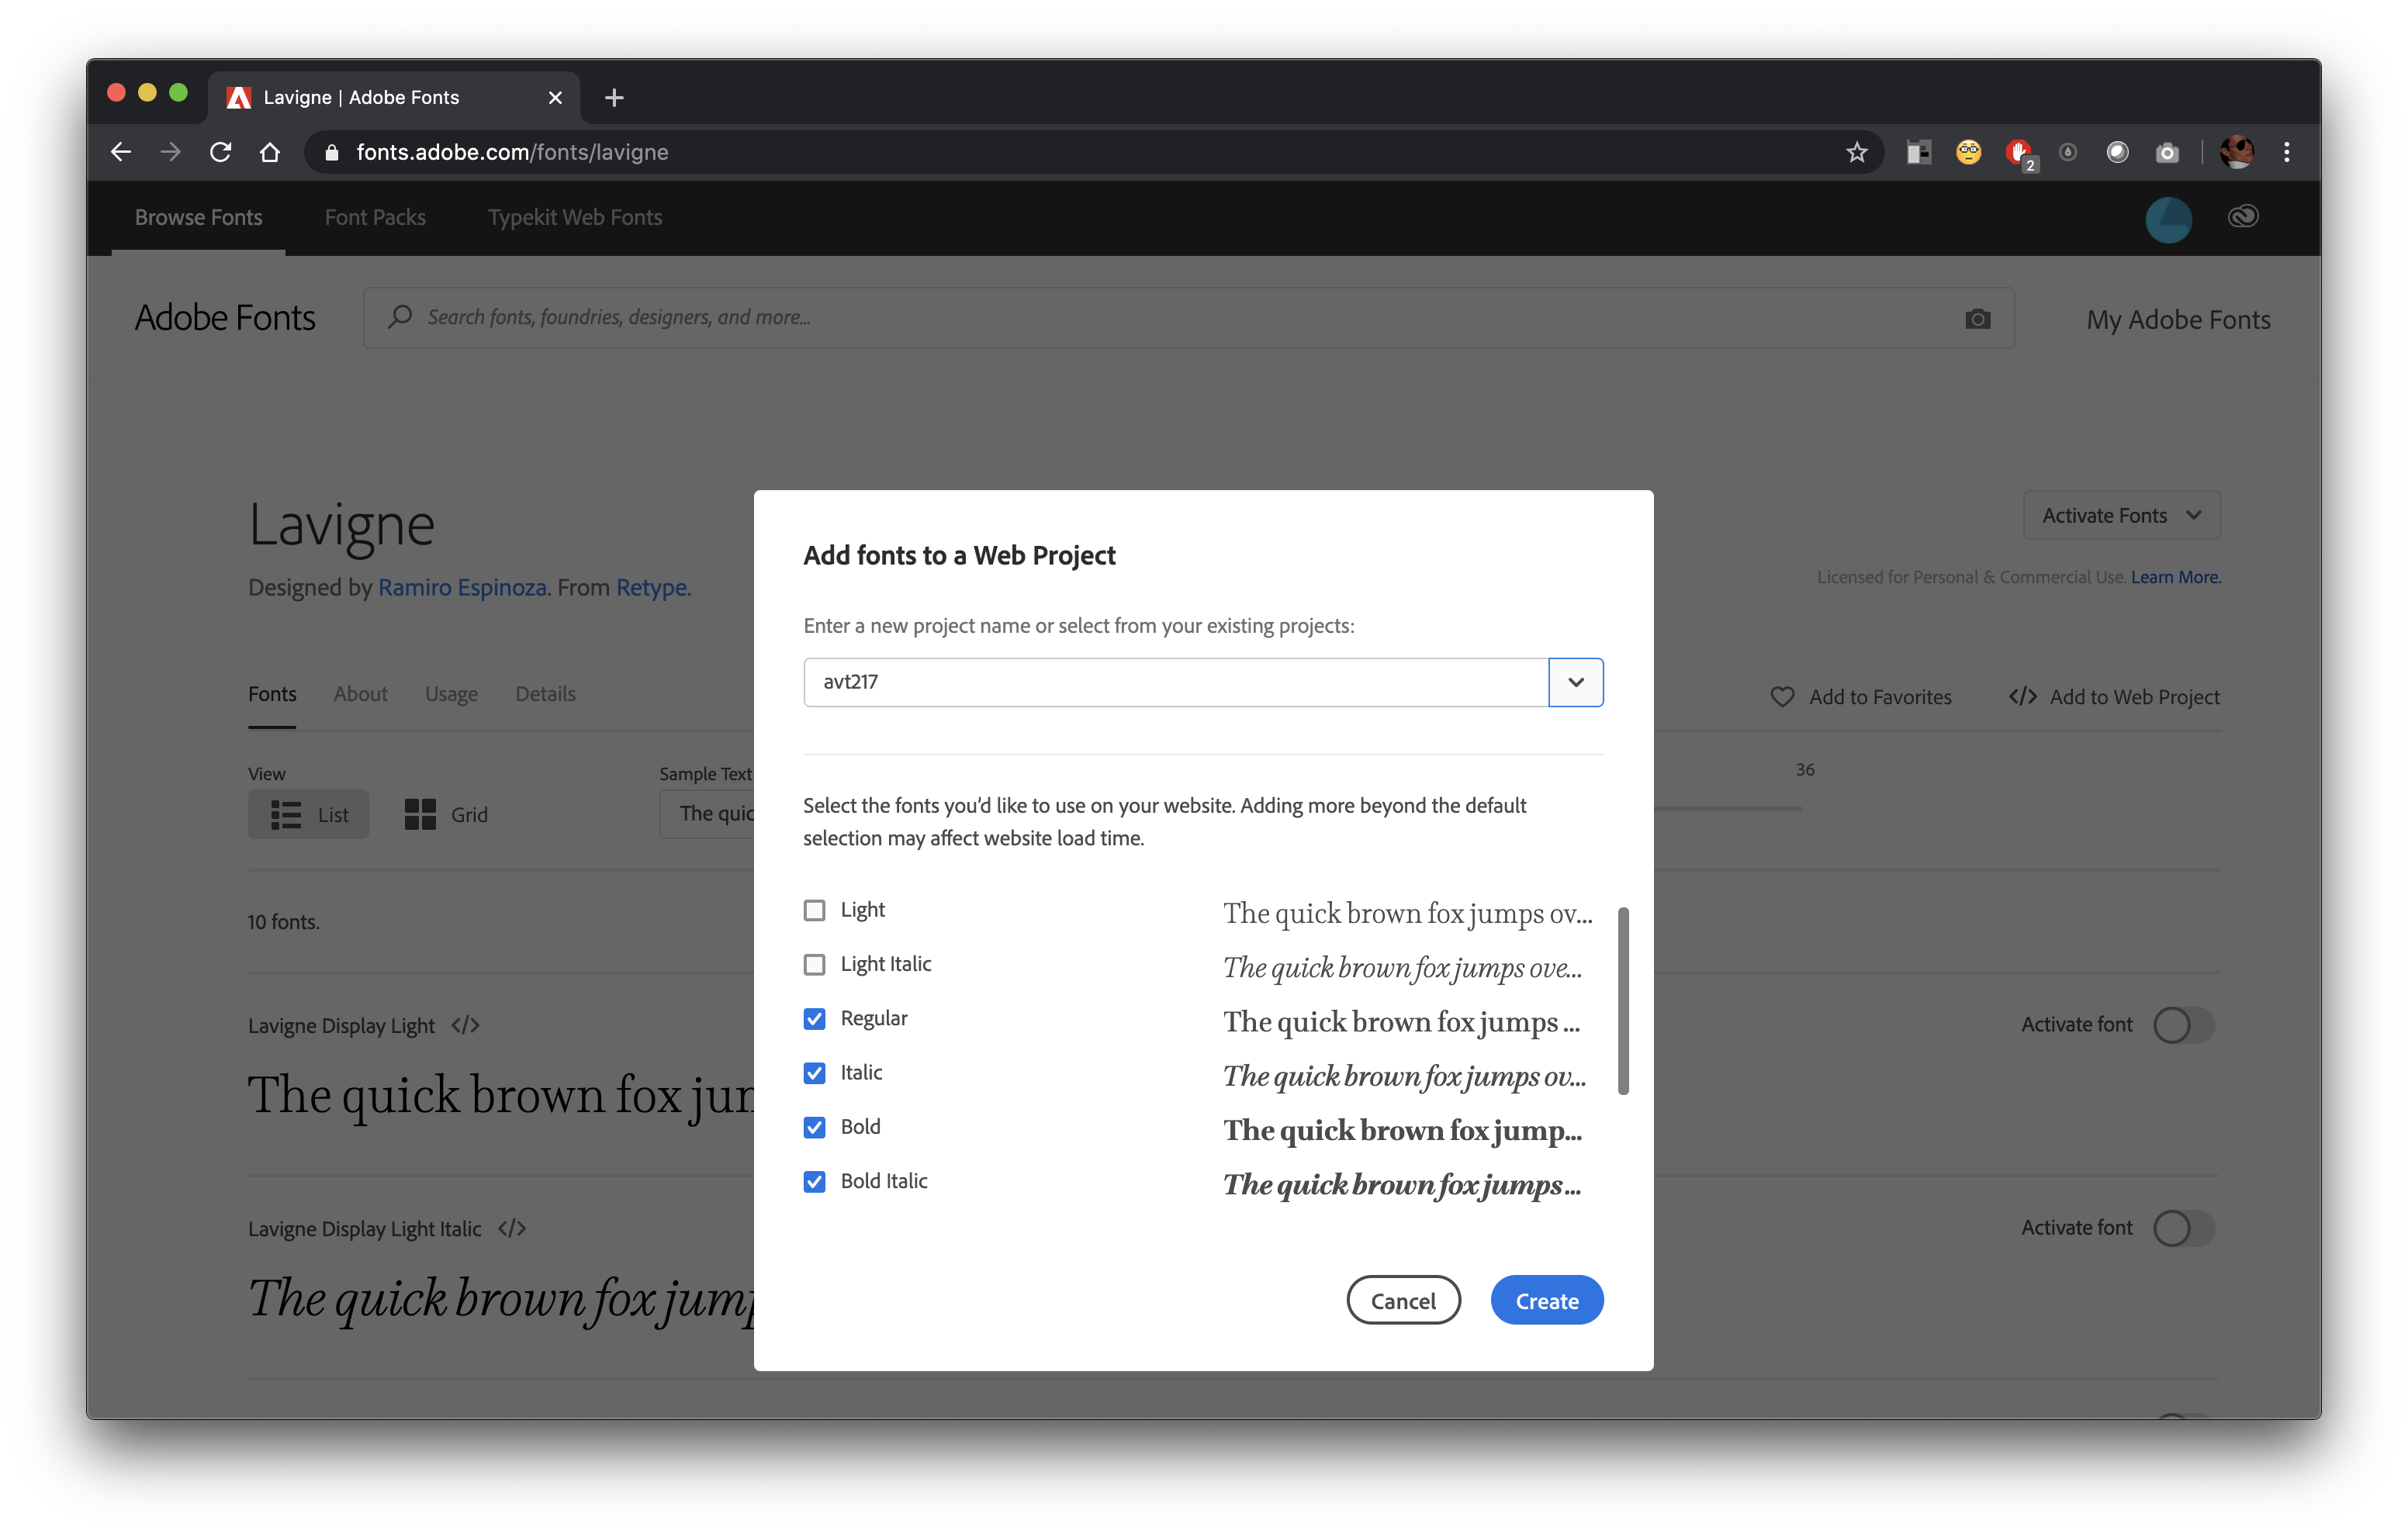Click the font search input field
This screenshot has width=2408, height=1534.
[1189, 318]
